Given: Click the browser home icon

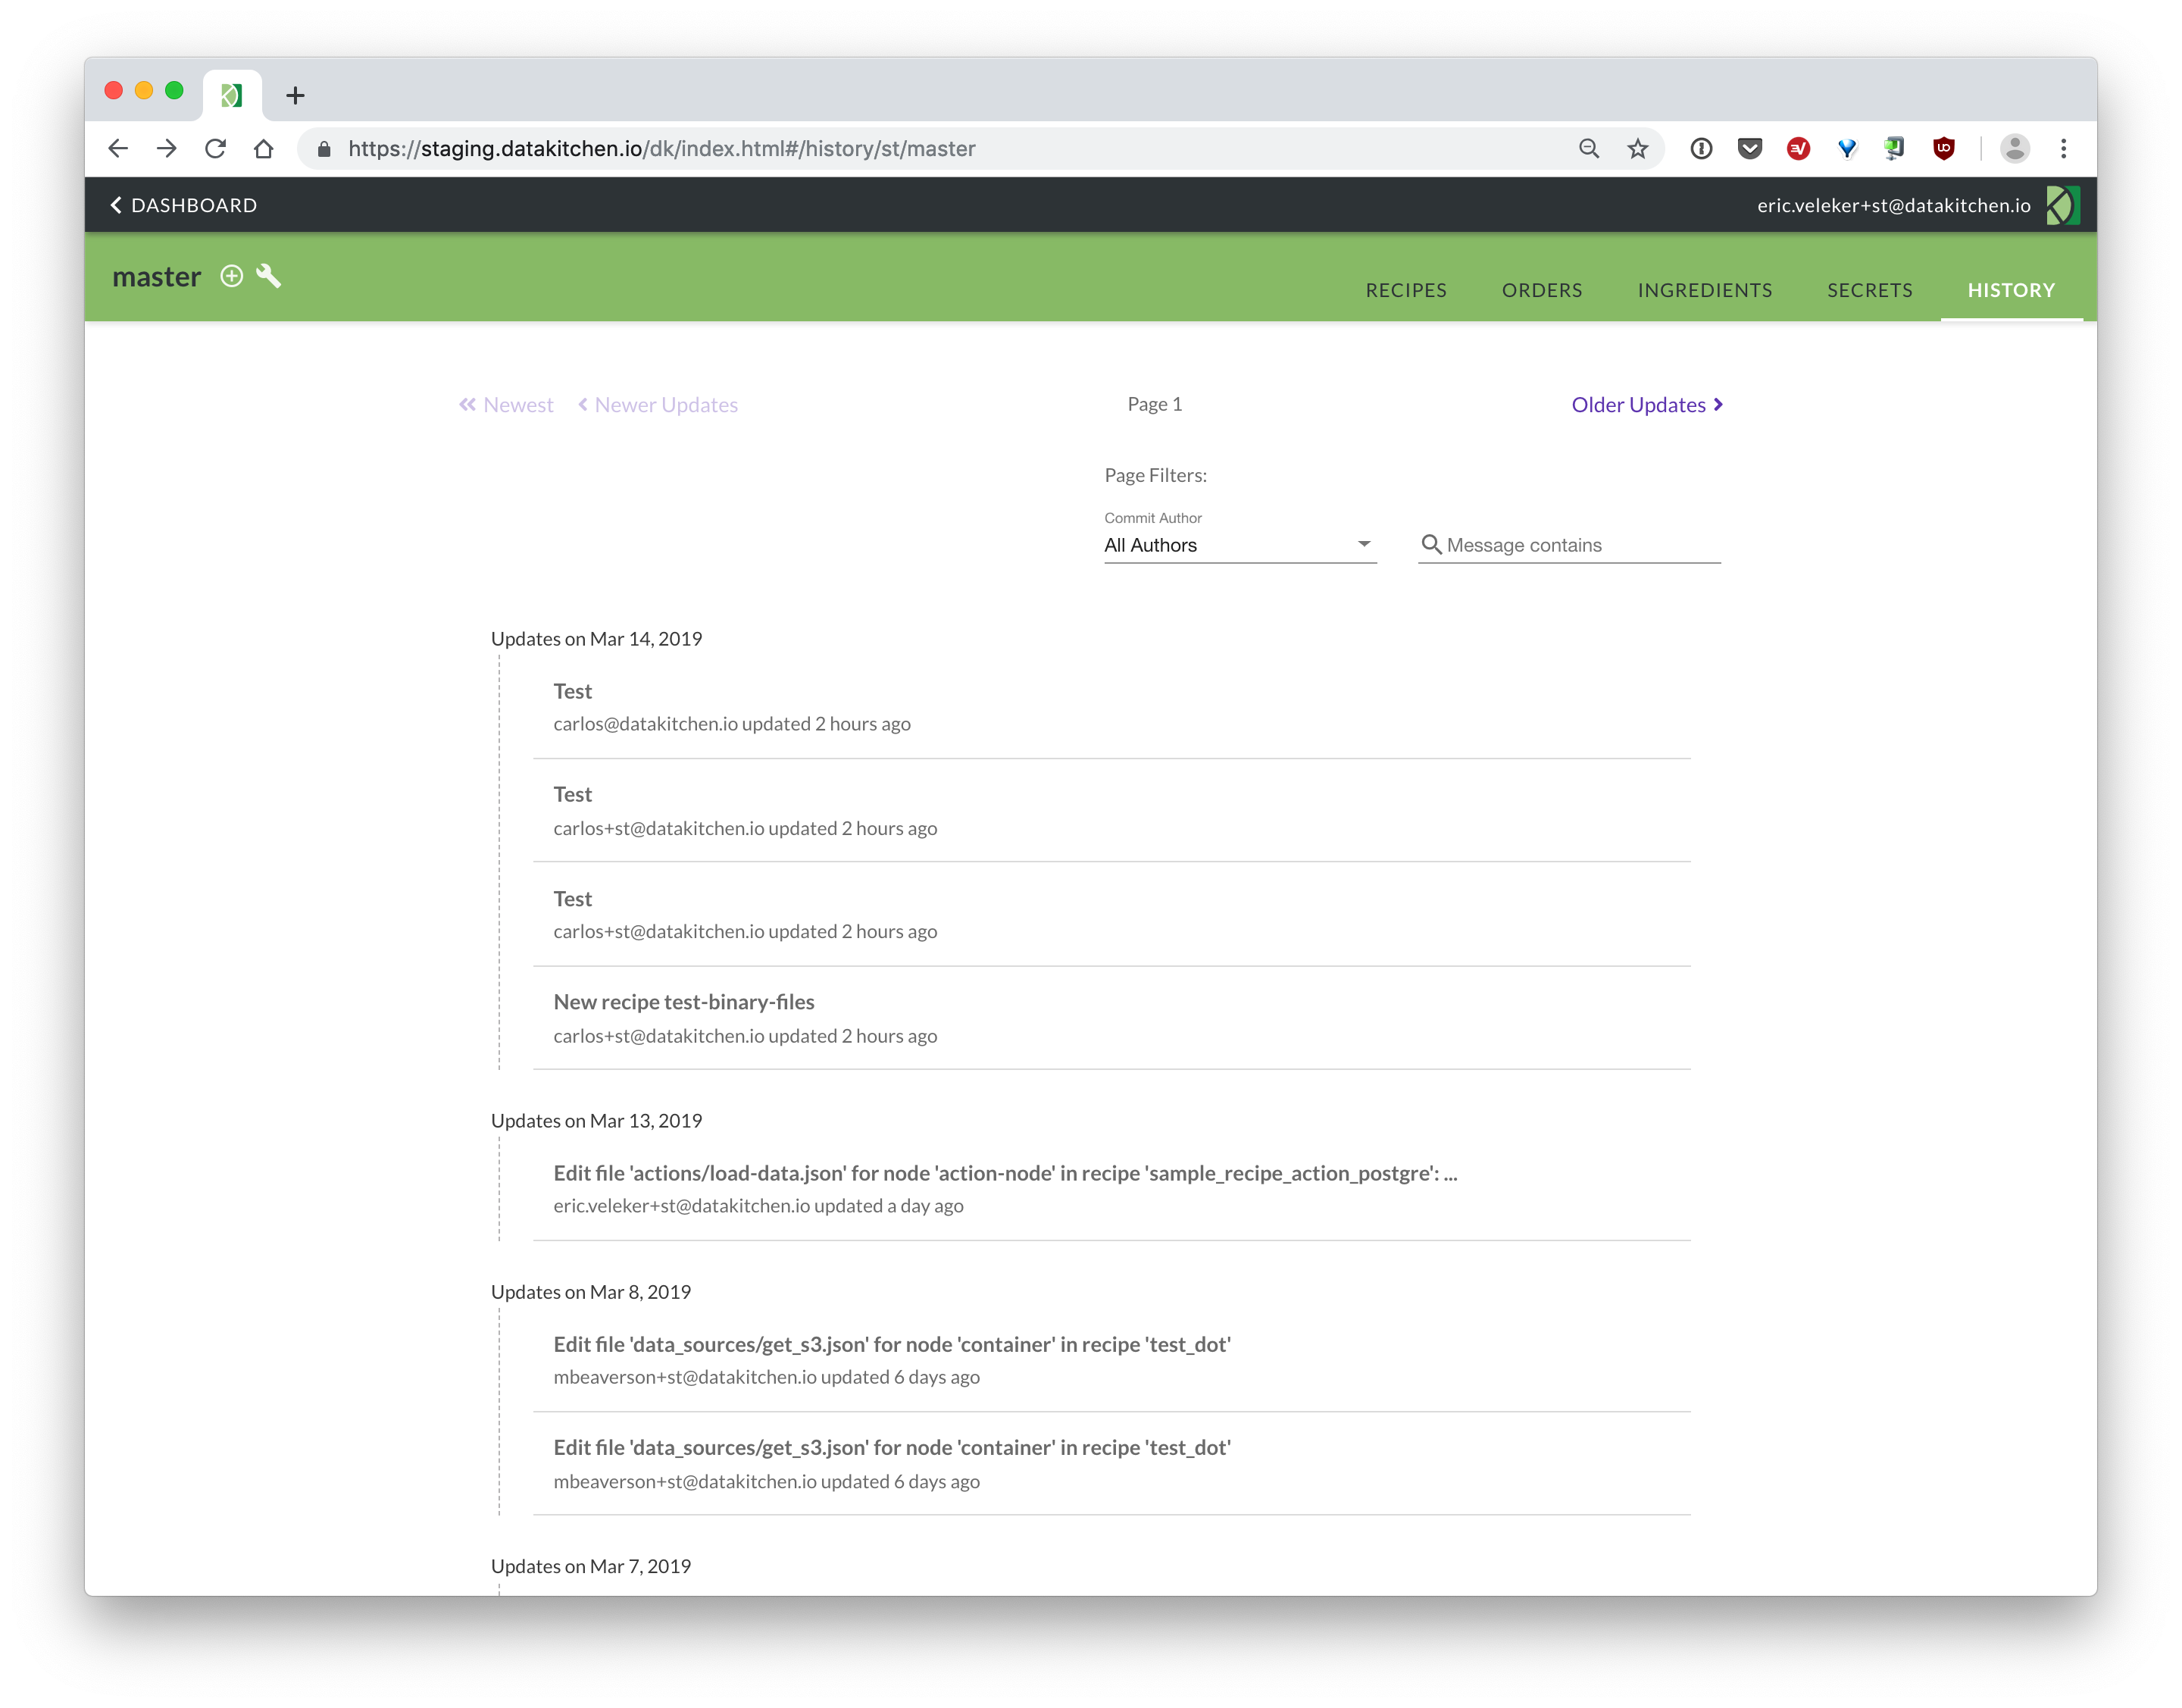Looking at the screenshot, I should pyautogui.click(x=264, y=149).
